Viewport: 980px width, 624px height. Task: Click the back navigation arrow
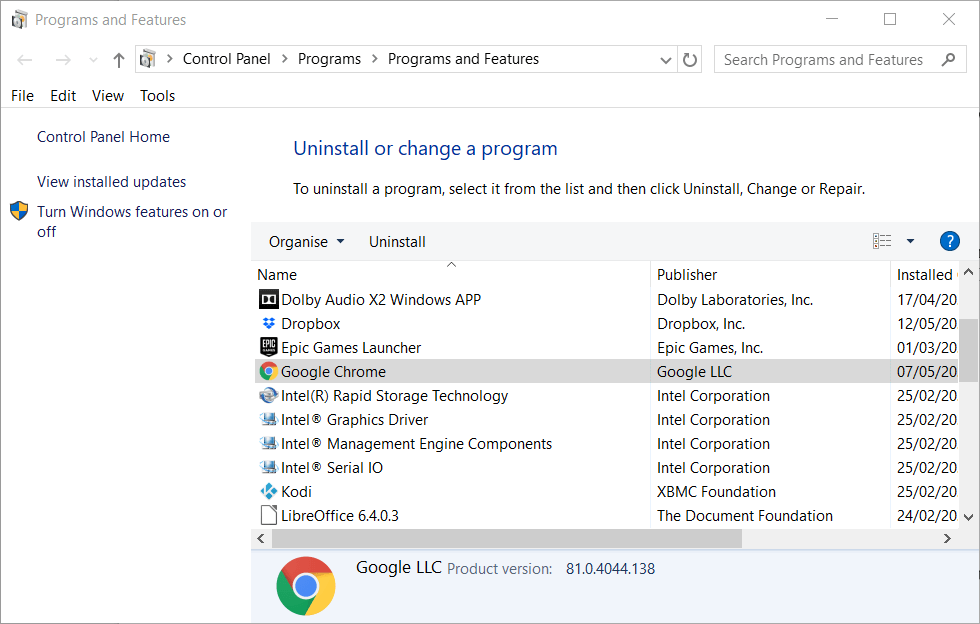click(x=24, y=60)
